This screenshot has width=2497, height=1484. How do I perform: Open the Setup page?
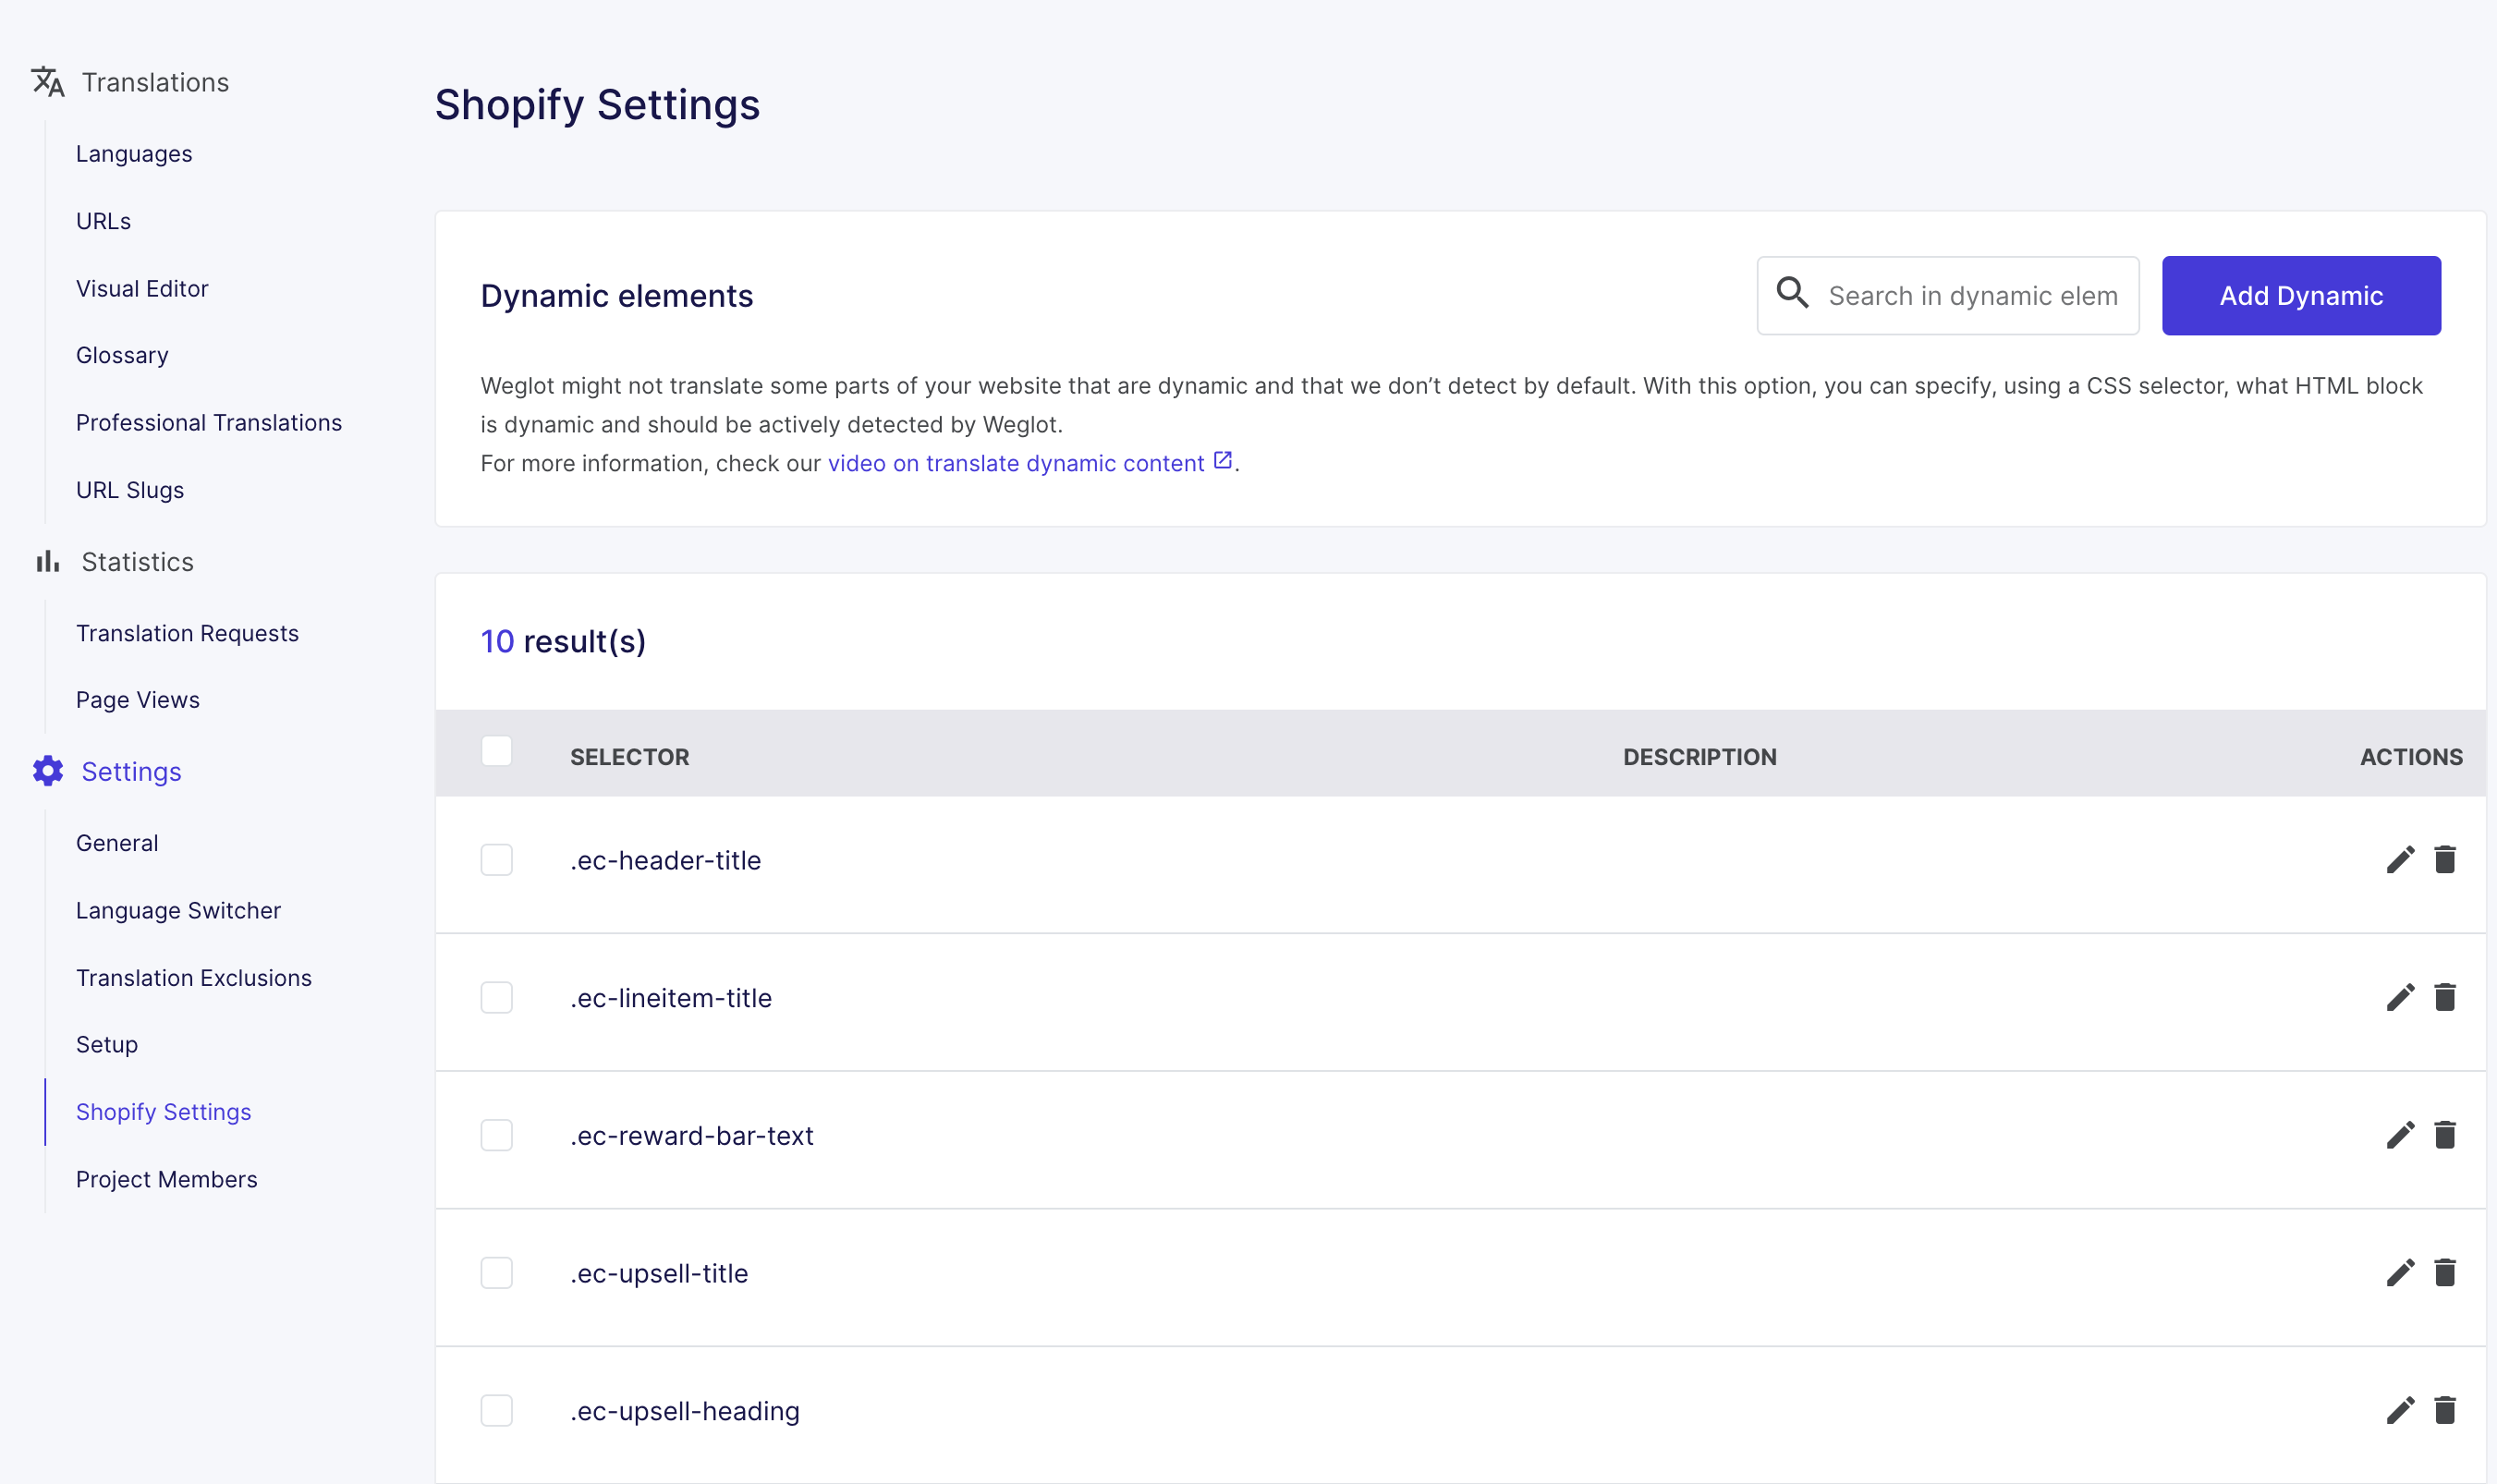pyautogui.click(x=107, y=1044)
